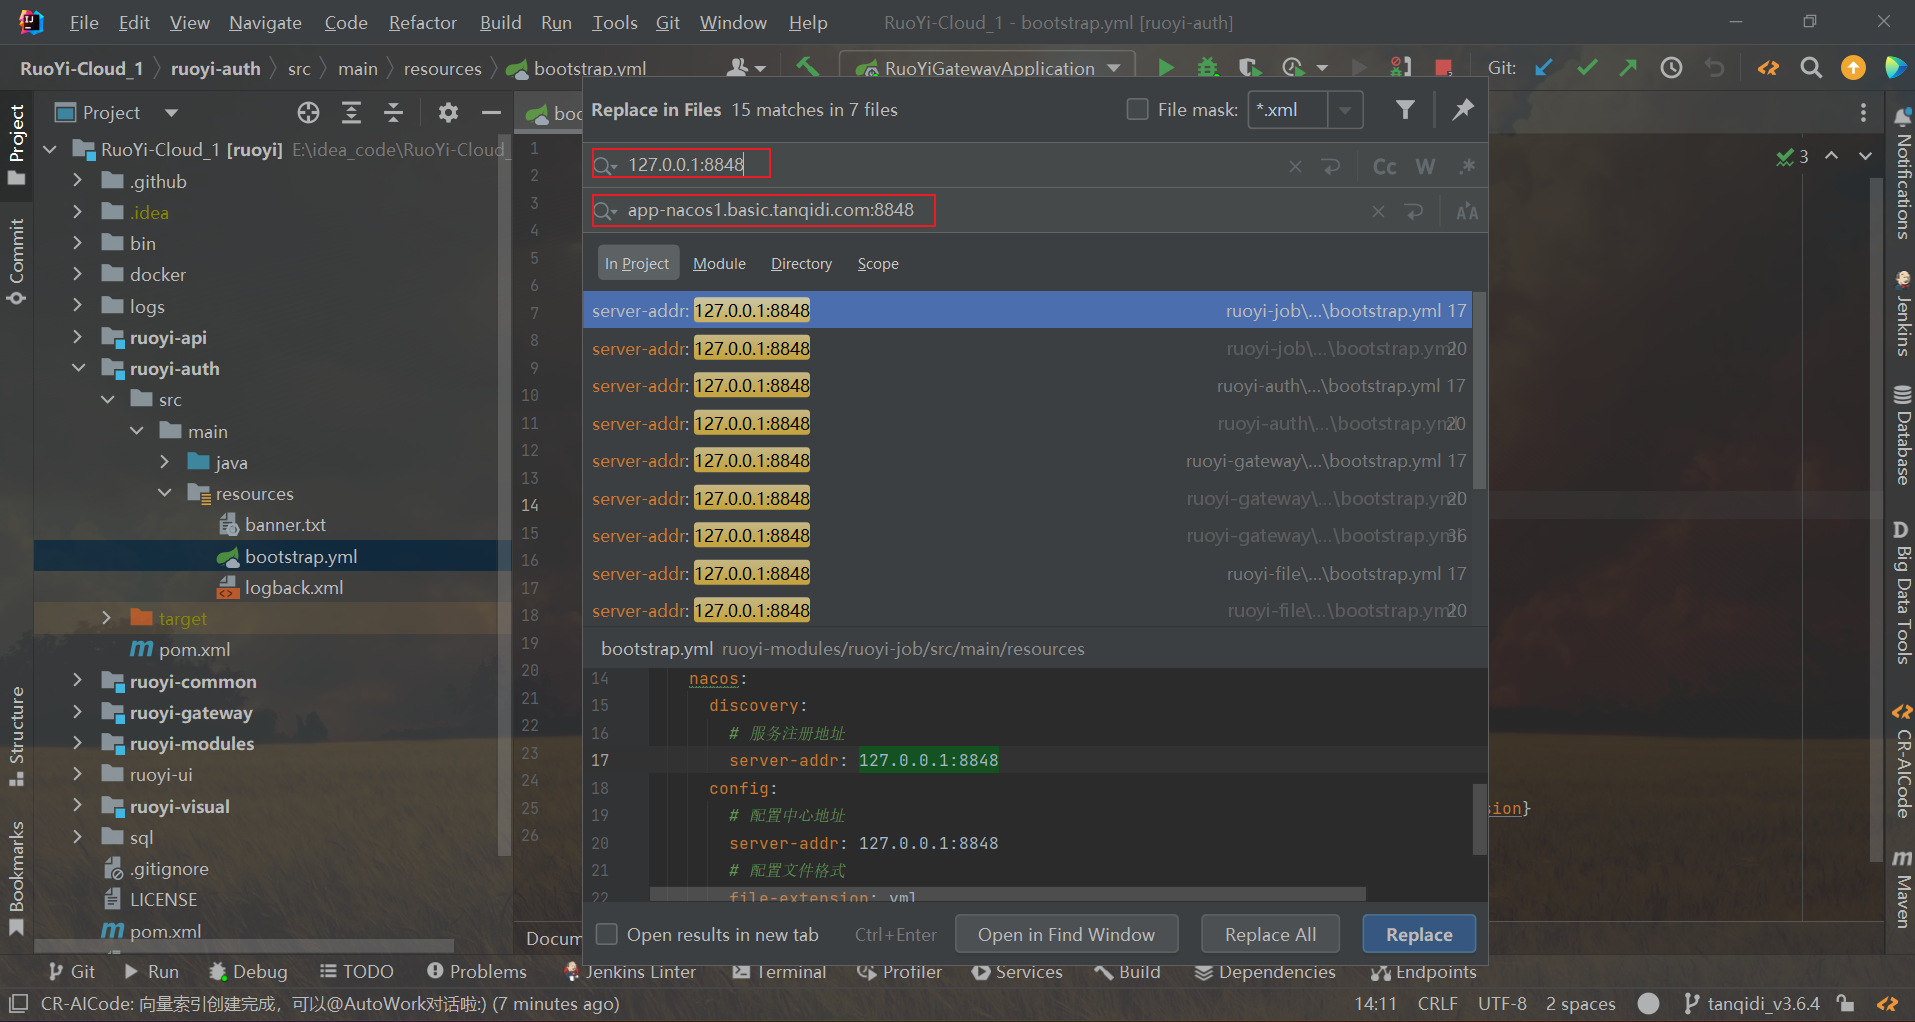Open logback.xml in project tree
The image size is (1915, 1022).
(293, 587)
